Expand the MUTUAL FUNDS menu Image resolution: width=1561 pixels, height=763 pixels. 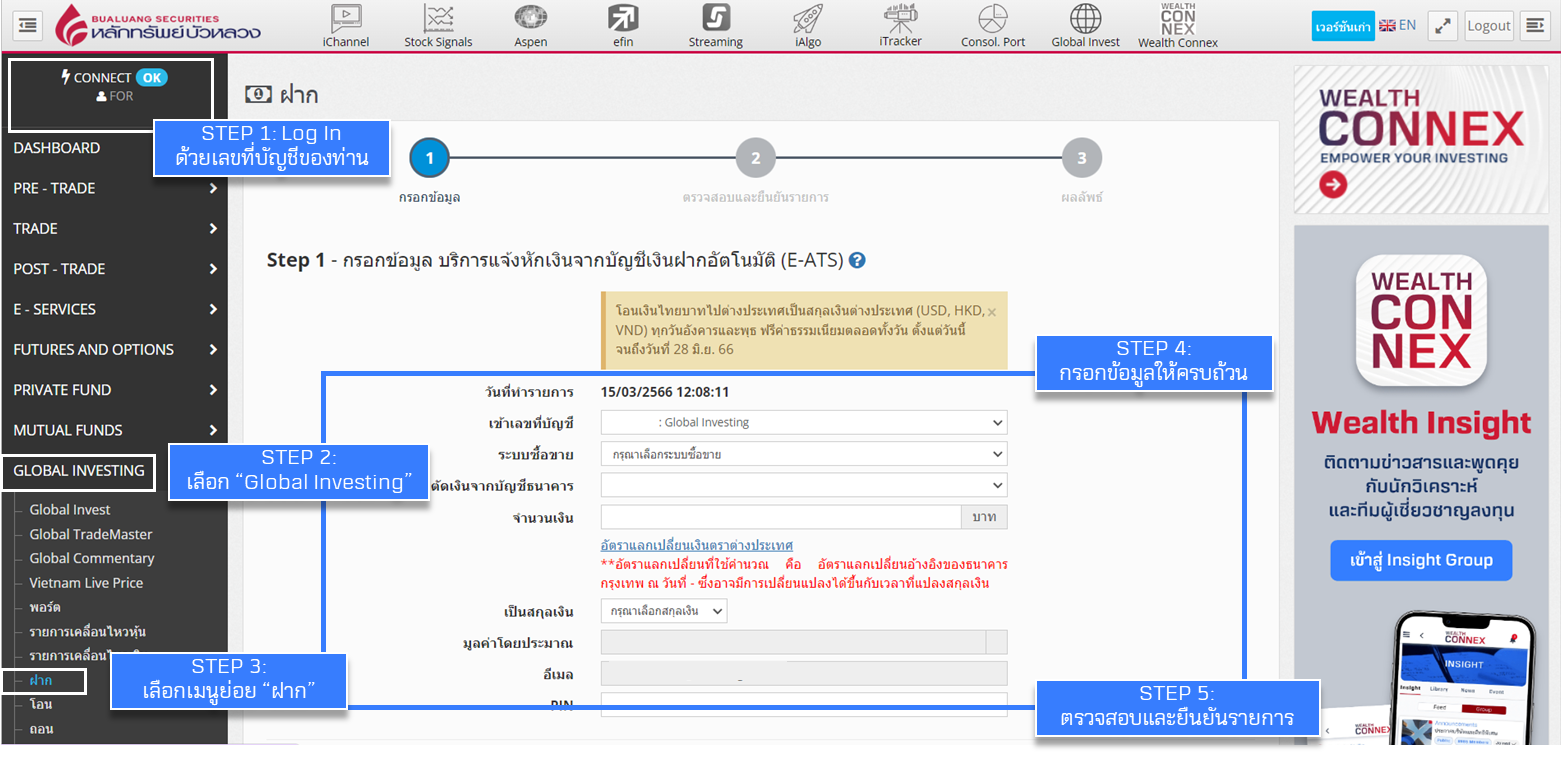[x=114, y=430]
